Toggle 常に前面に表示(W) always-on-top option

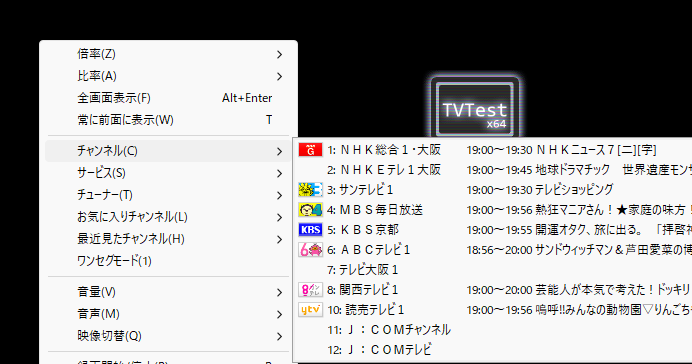pyautogui.click(x=168, y=120)
